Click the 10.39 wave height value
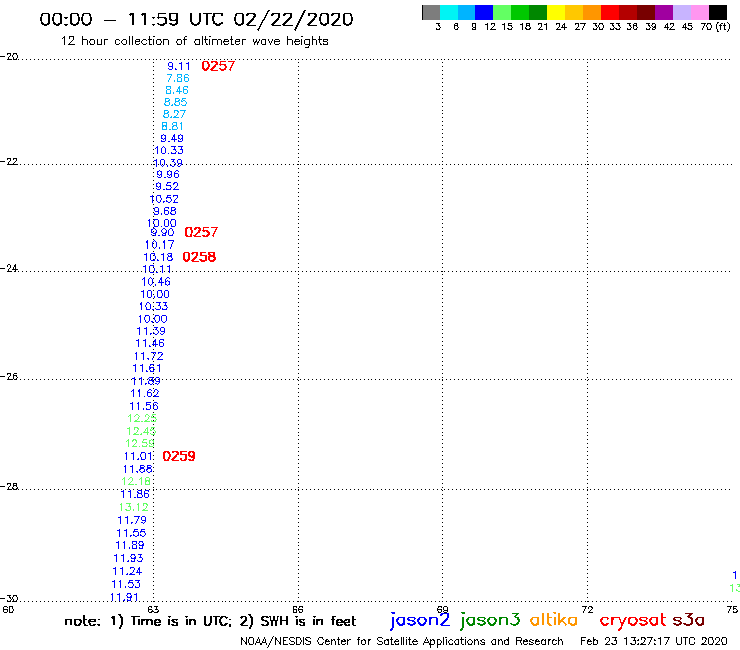 point(168,163)
